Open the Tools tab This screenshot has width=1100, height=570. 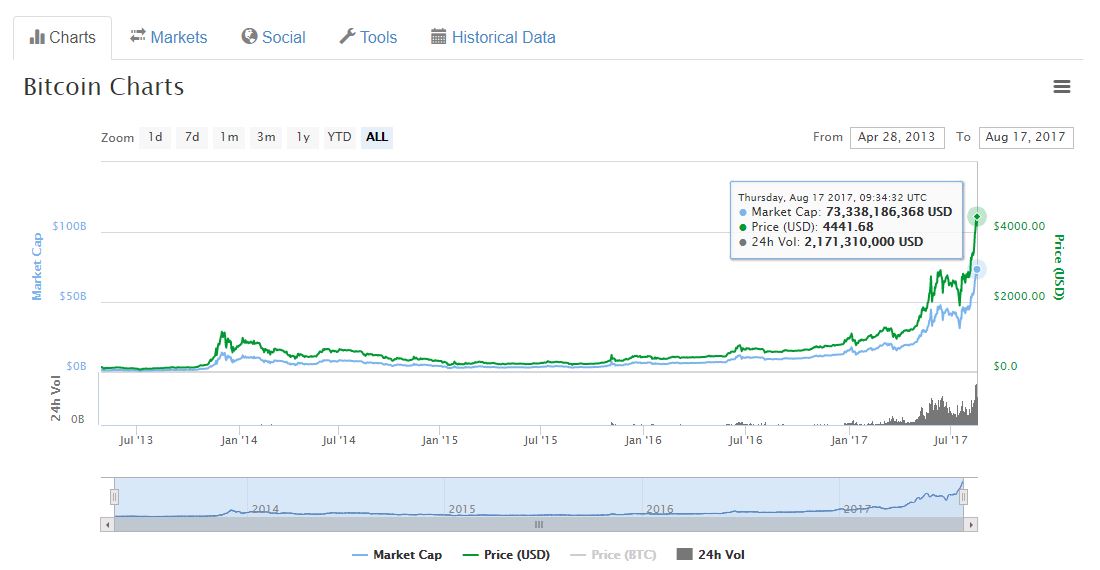click(x=368, y=37)
